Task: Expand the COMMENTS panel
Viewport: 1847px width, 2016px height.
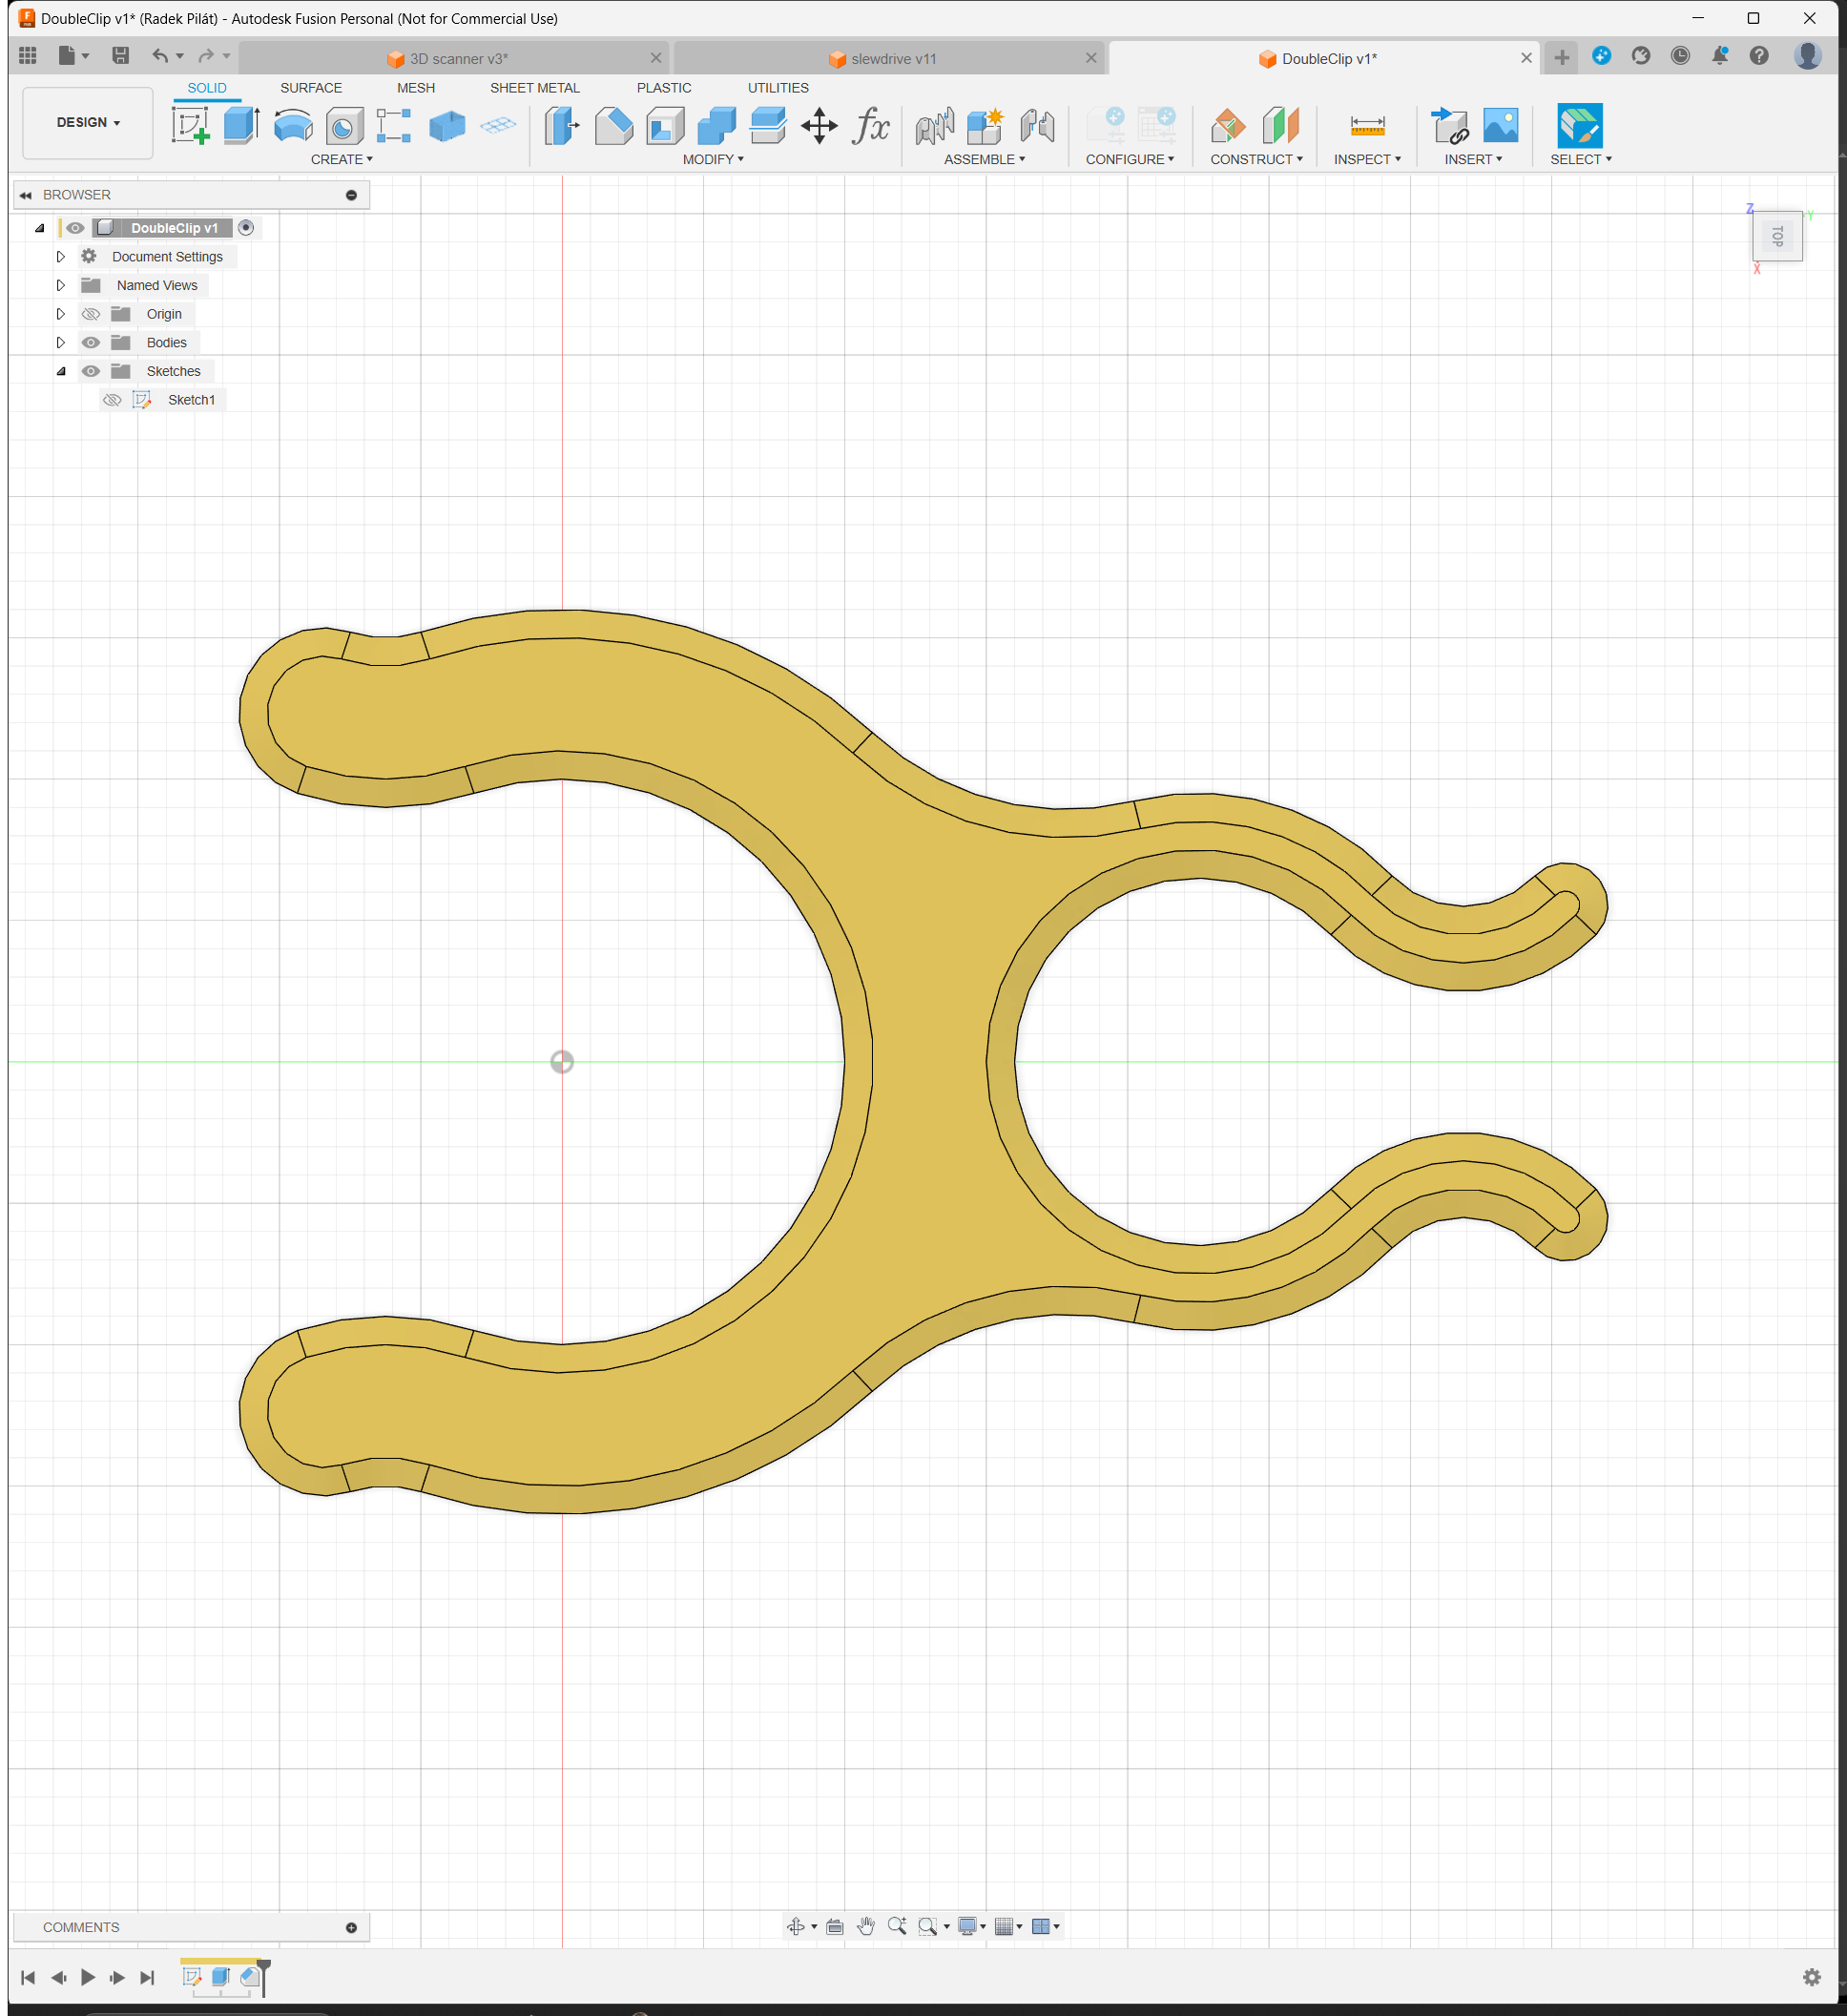Action: (351, 1928)
